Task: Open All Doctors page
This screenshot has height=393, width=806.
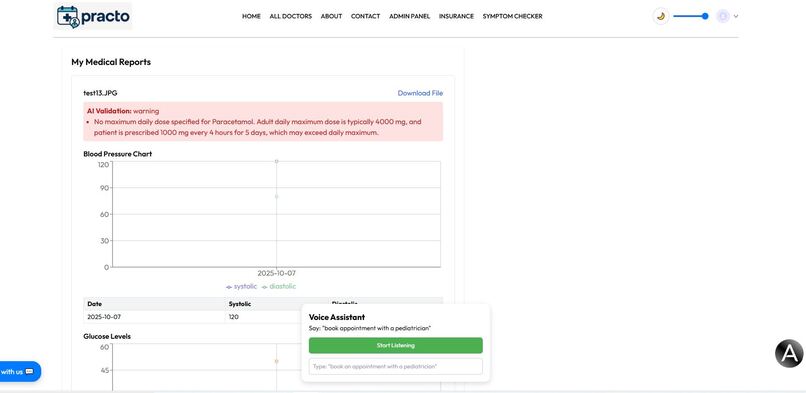Action: 290,16
